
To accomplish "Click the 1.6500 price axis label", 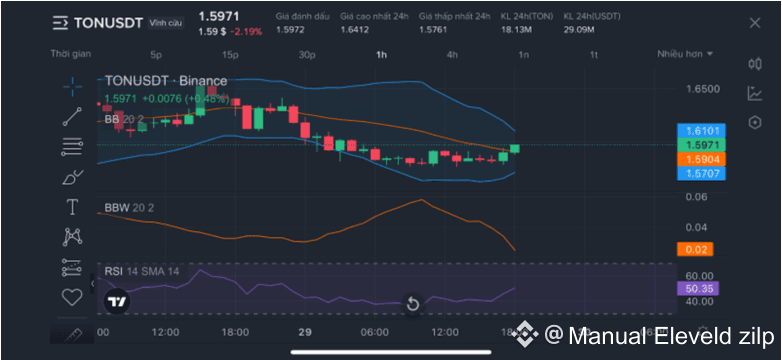I will tap(703, 90).
